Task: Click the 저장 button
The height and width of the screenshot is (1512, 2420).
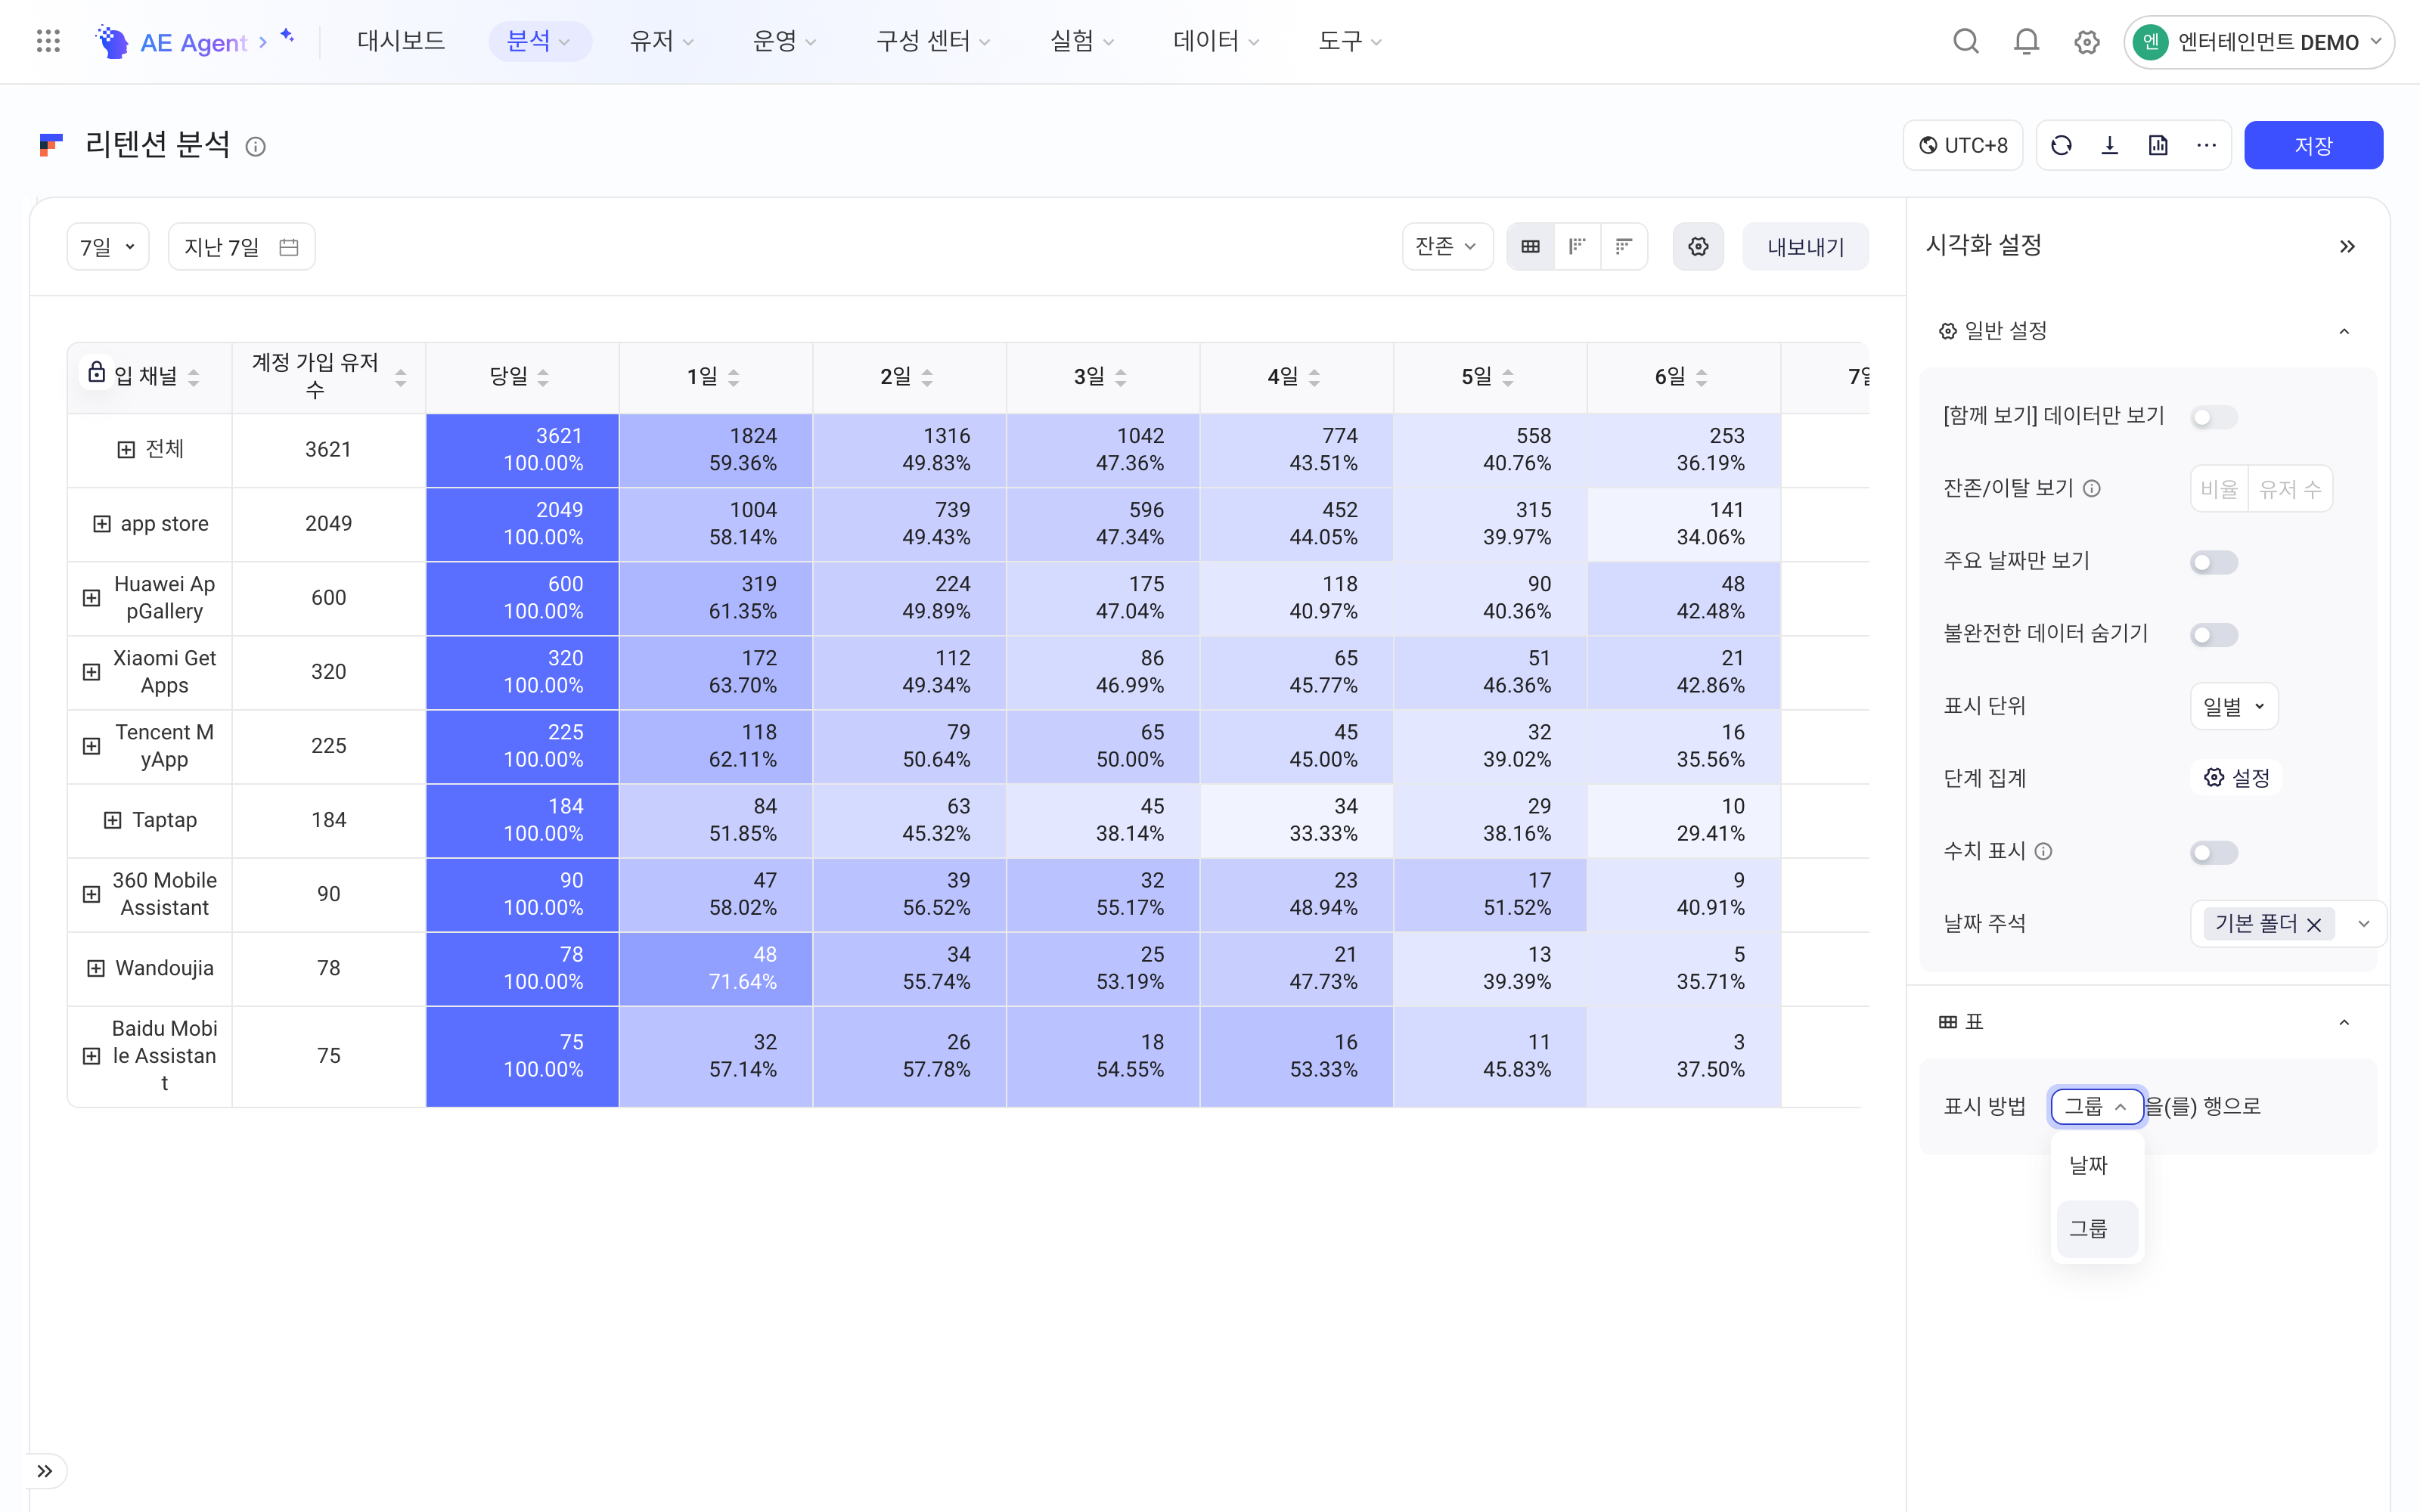Action: 2312,146
